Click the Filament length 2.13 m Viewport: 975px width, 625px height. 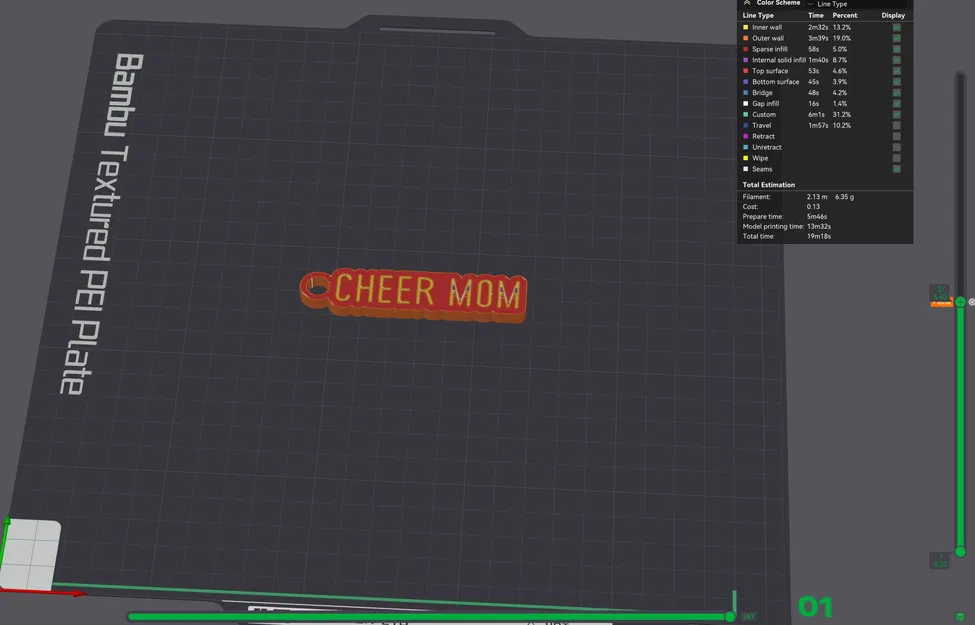[817, 197]
